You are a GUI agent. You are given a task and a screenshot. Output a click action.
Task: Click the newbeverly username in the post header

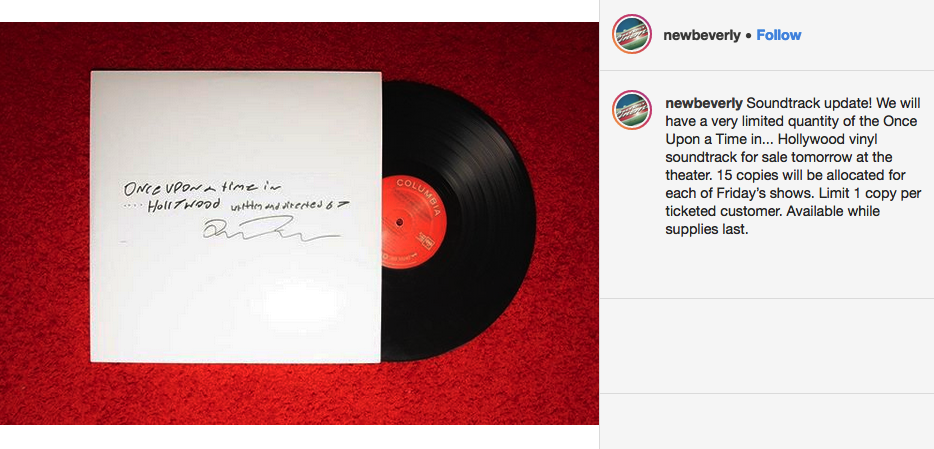(702, 35)
